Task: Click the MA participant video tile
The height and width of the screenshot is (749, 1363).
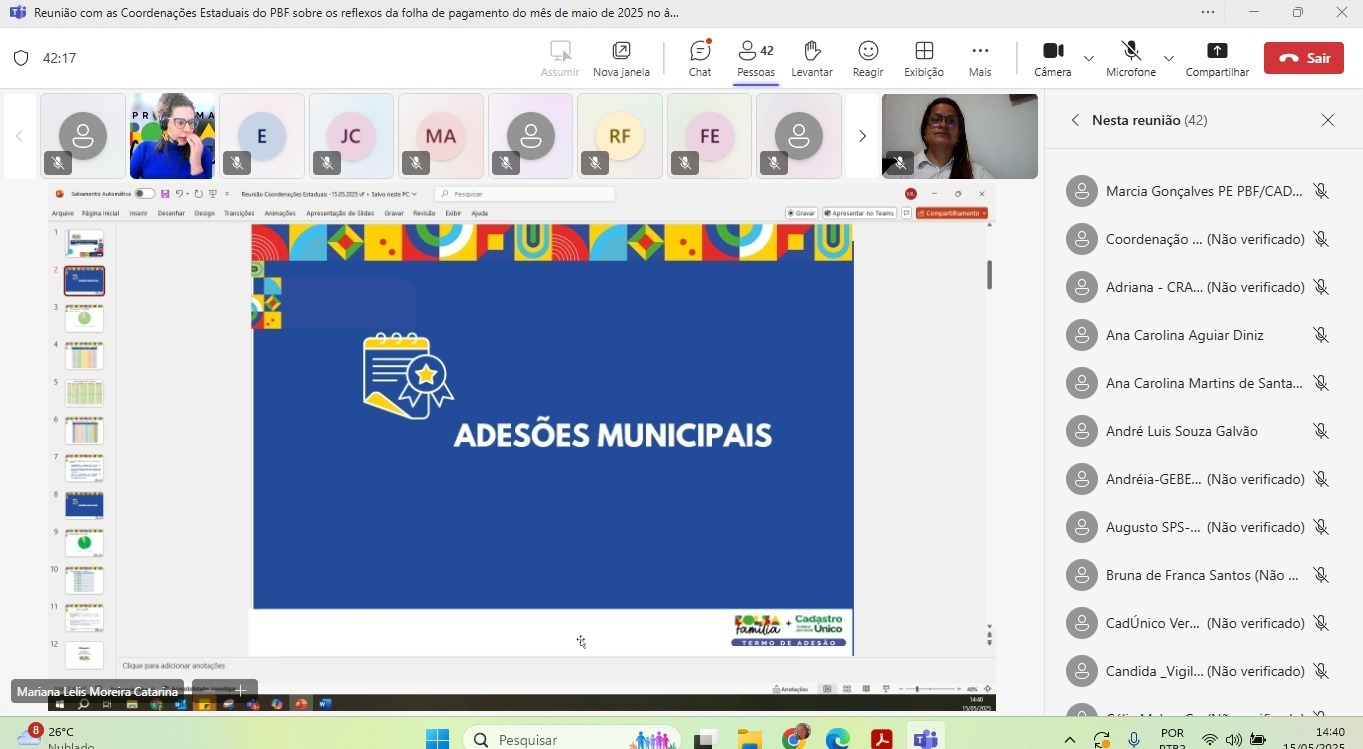Action: 440,136
